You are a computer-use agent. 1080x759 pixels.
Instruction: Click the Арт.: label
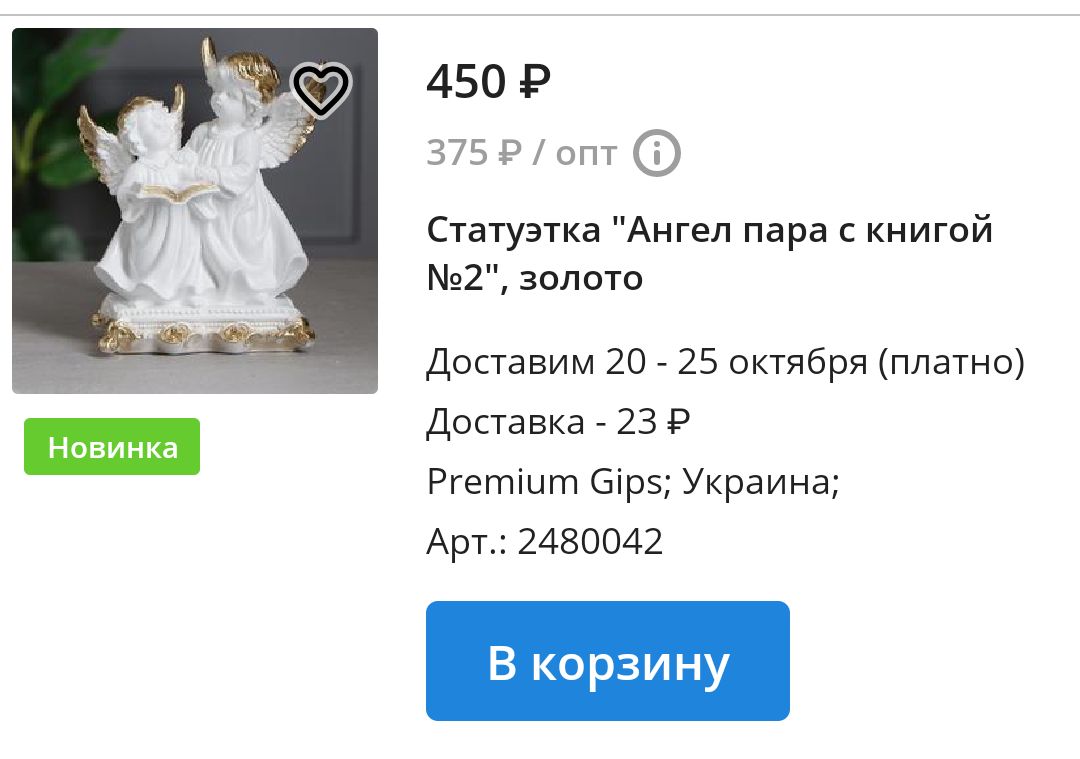tap(466, 542)
